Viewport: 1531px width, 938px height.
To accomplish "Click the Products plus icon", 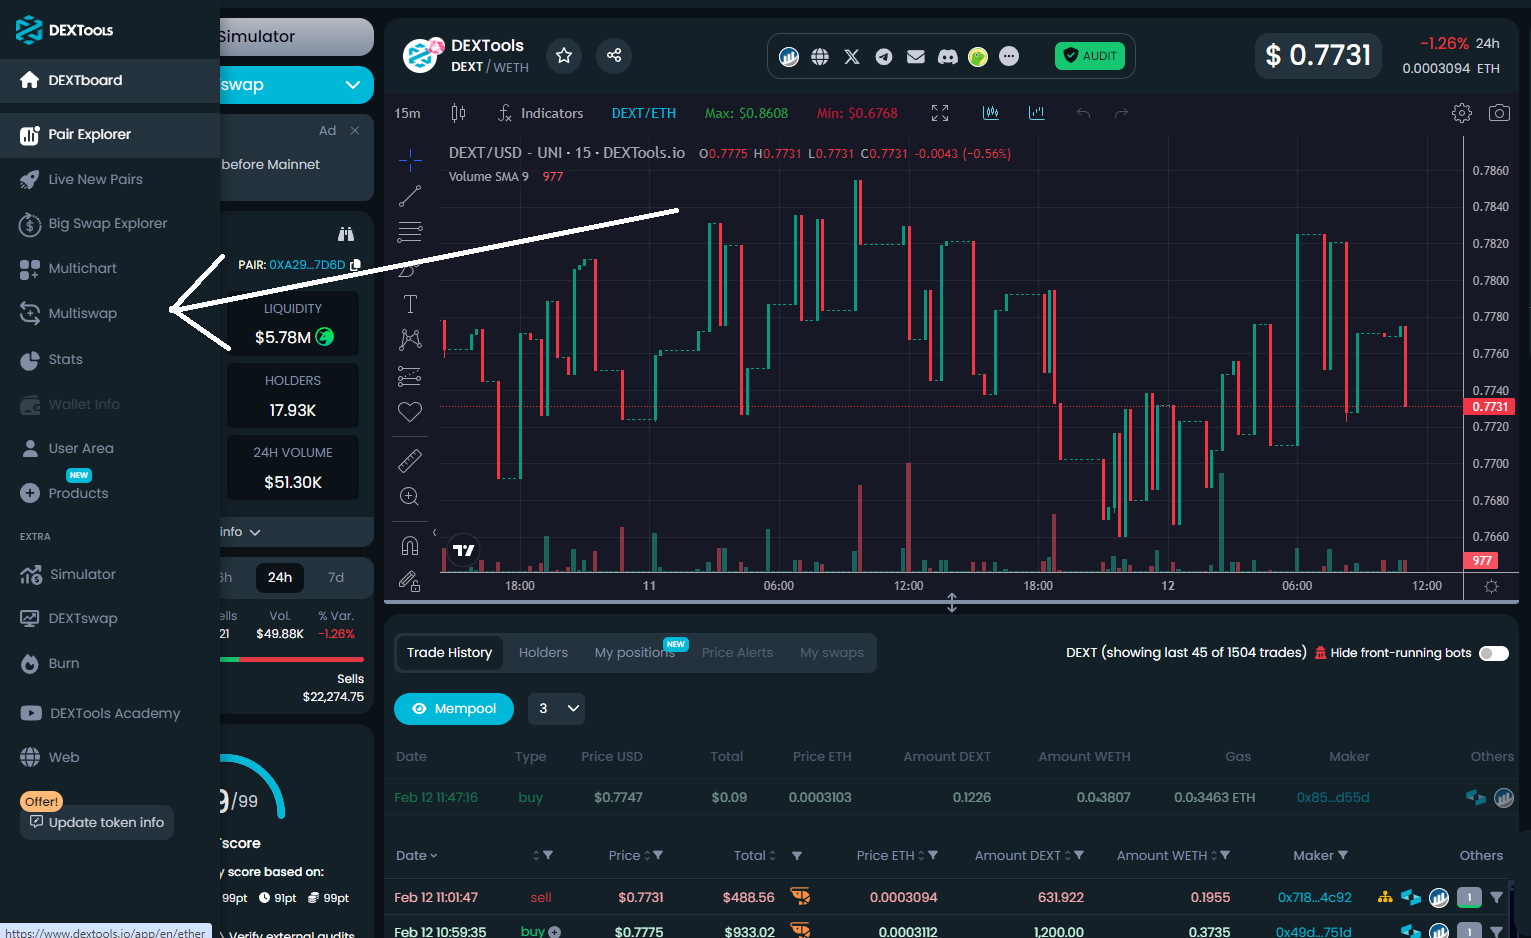I will (30, 493).
